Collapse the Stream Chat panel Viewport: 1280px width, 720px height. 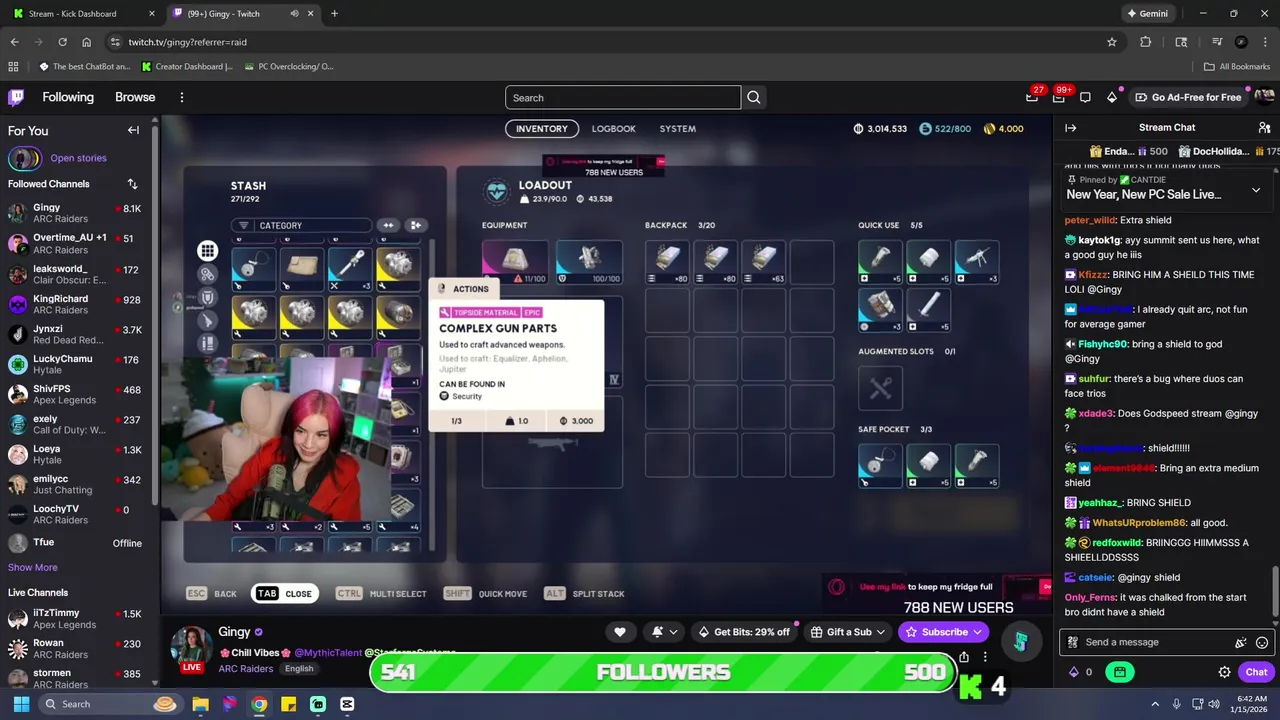(1070, 128)
